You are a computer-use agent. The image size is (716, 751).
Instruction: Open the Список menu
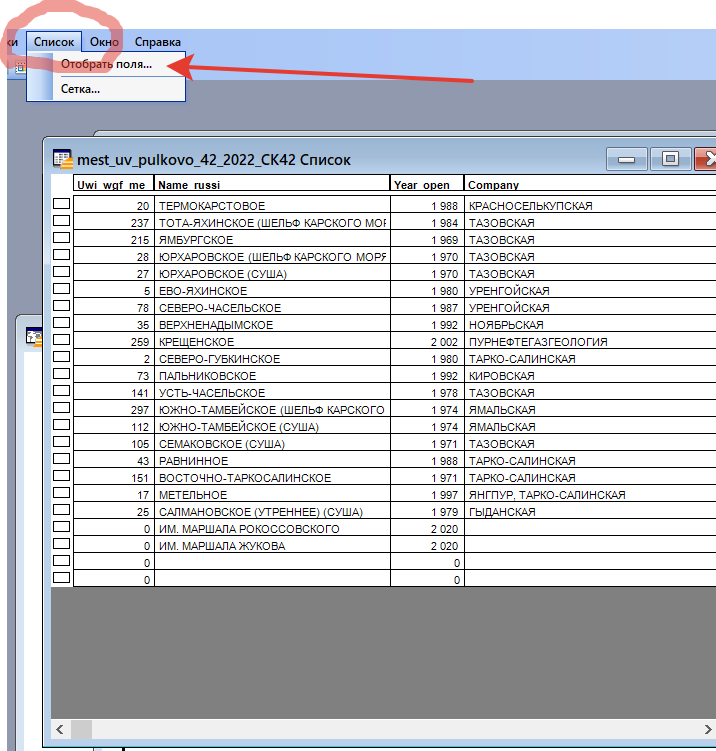pyautogui.click(x=53, y=42)
